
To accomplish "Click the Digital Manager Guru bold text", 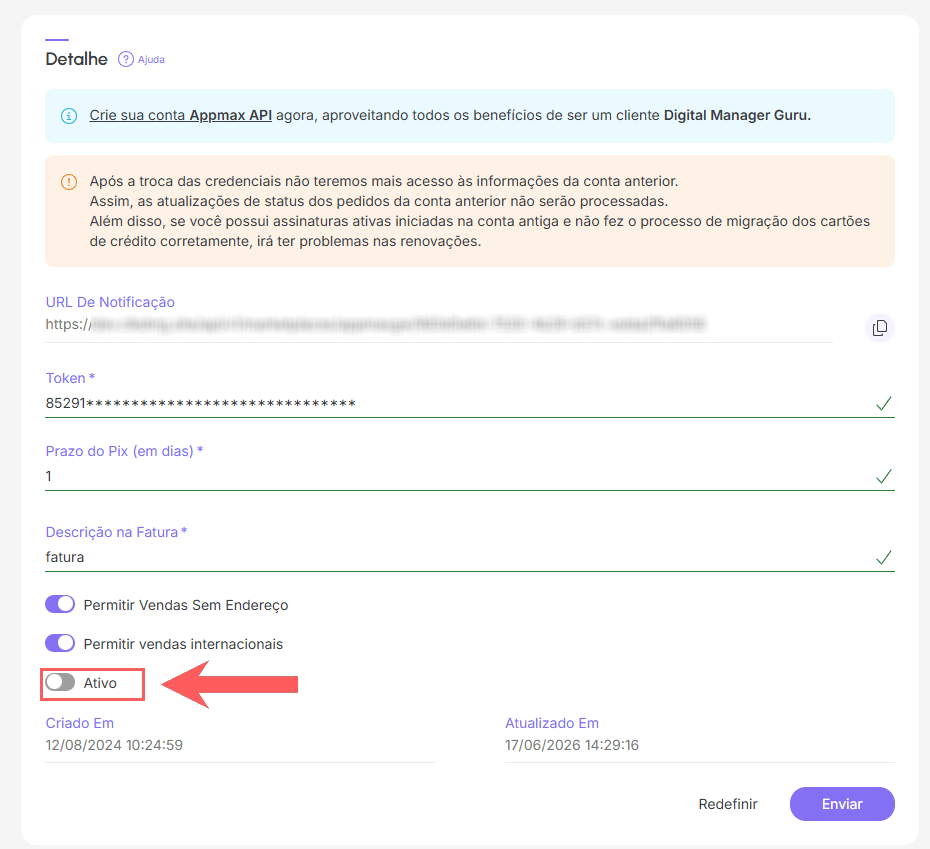I will [737, 115].
